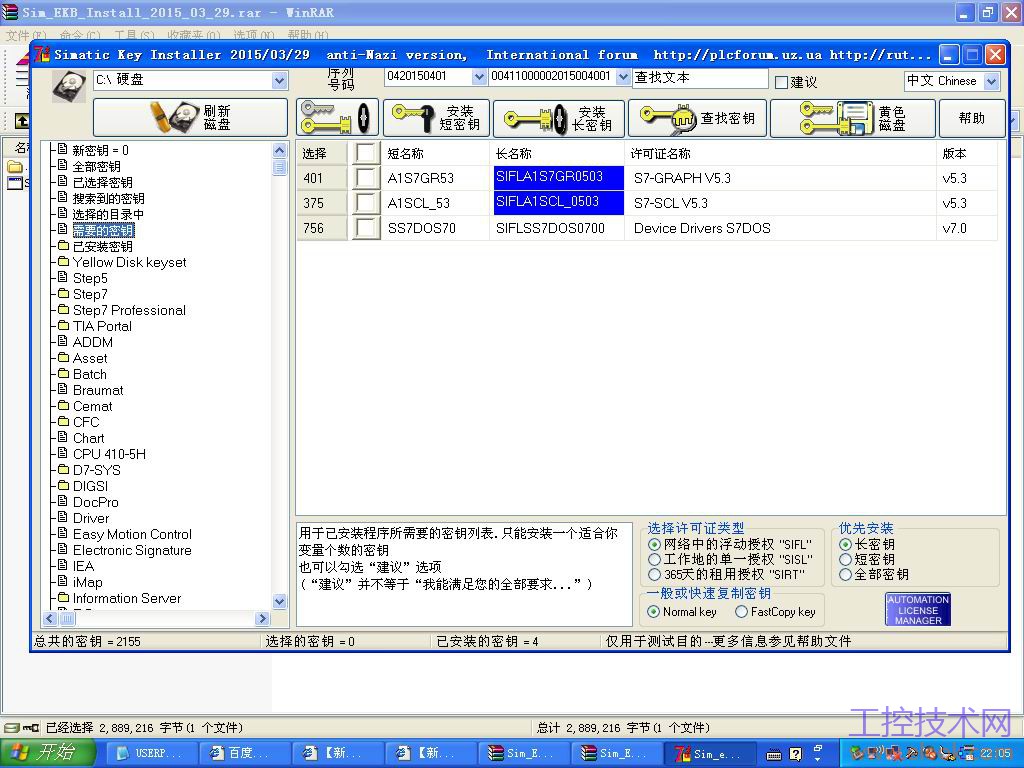Select FastCopy key radio button
The width and height of the screenshot is (1024, 768).
click(741, 612)
